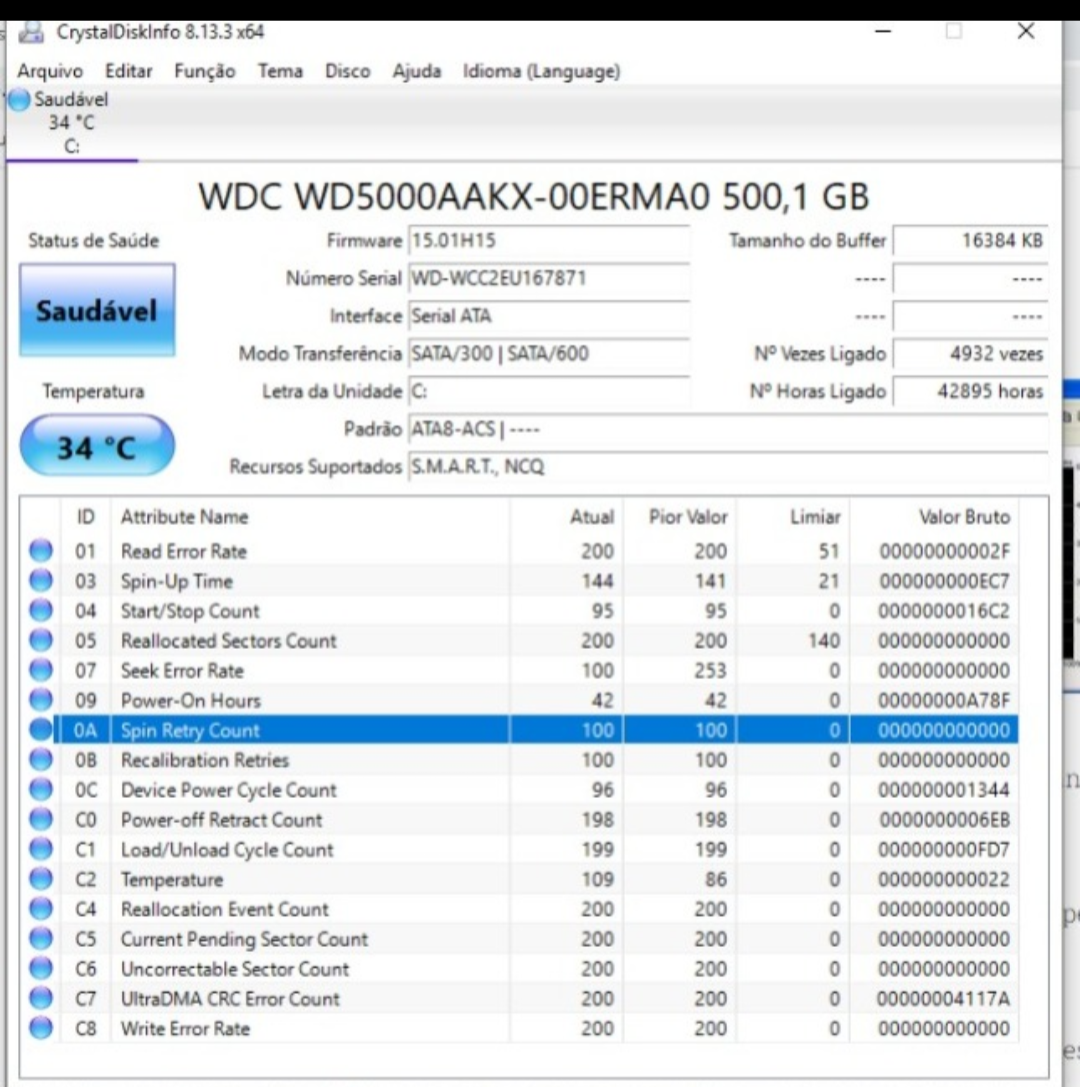Click status orb for Reallocation Event Count
Viewport: 1080px width, 1087px height.
[x=41, y=909]
